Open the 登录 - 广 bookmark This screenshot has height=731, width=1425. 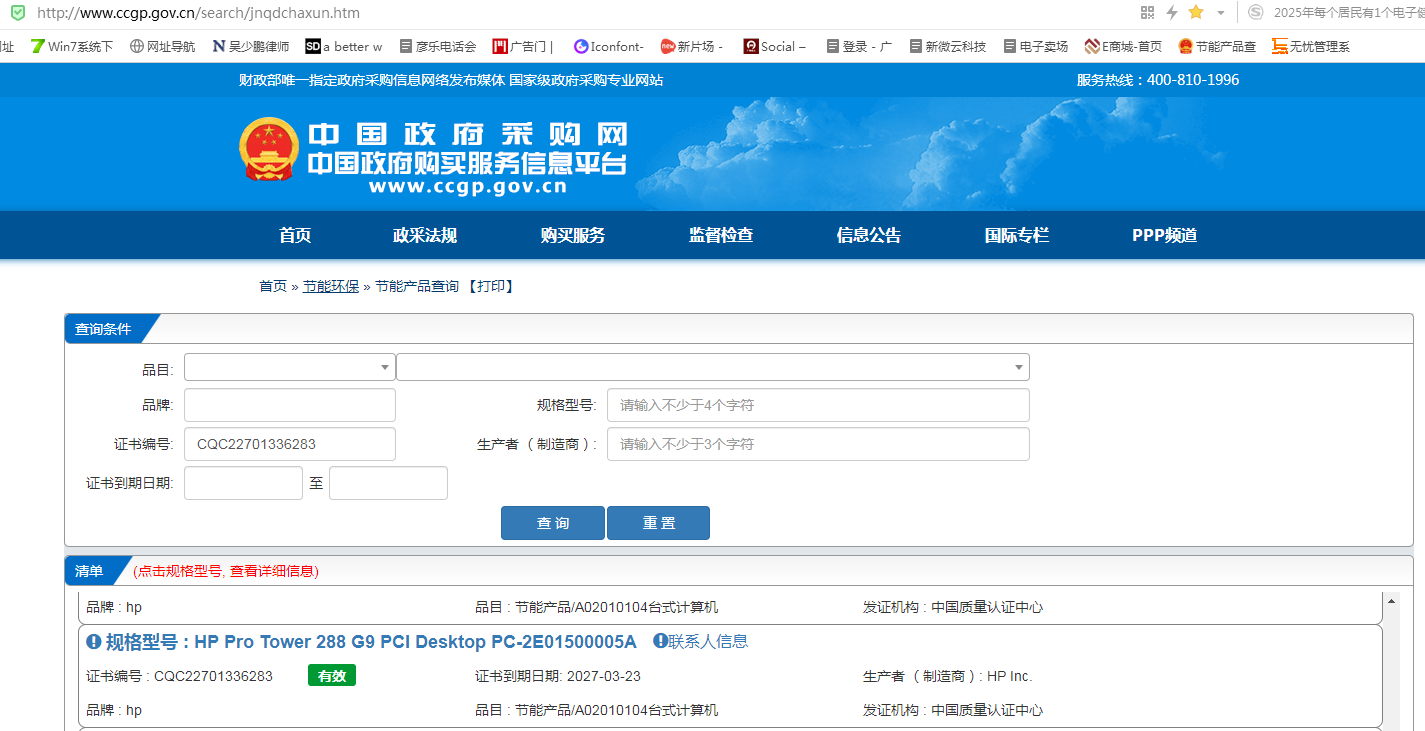tap(859, 46)
